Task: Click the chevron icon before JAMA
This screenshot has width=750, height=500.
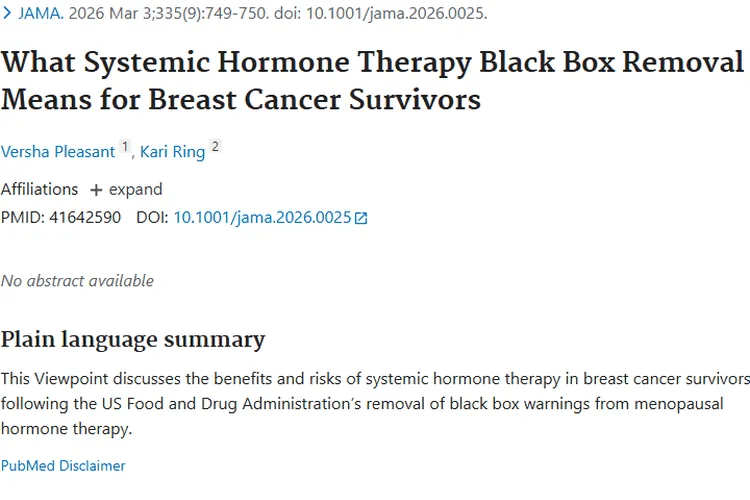Action: click(x=7, y=14)
